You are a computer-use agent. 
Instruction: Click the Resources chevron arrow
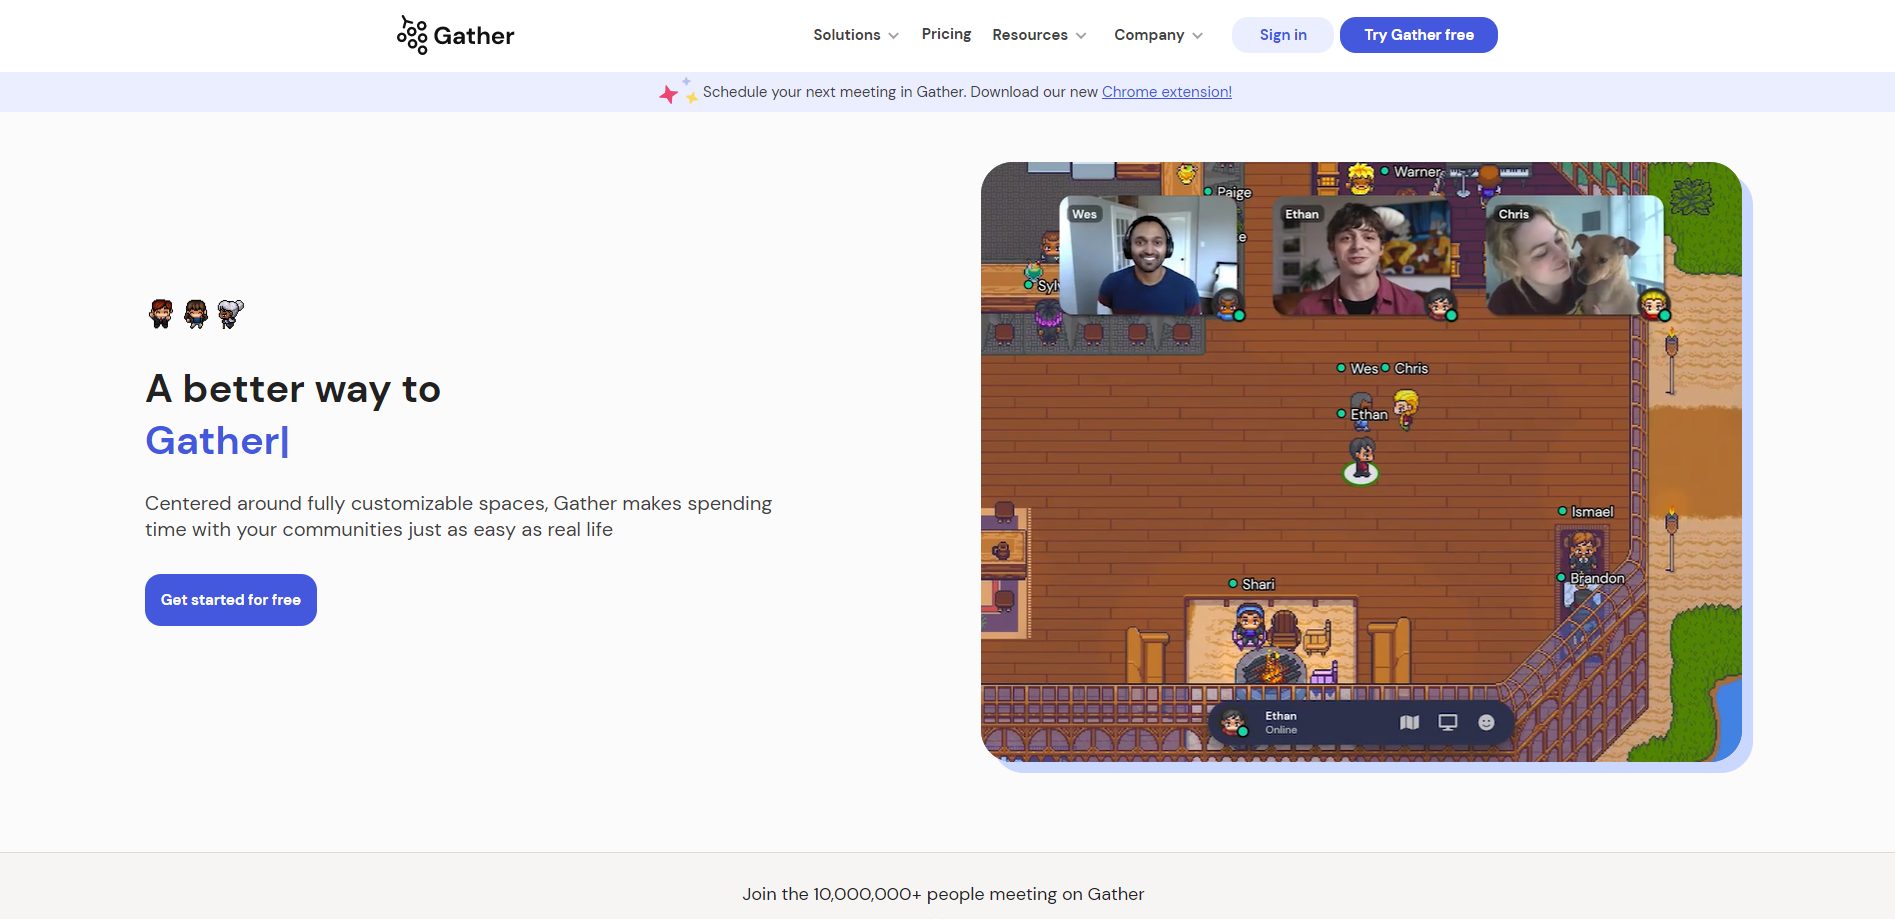click(1080, 36)
